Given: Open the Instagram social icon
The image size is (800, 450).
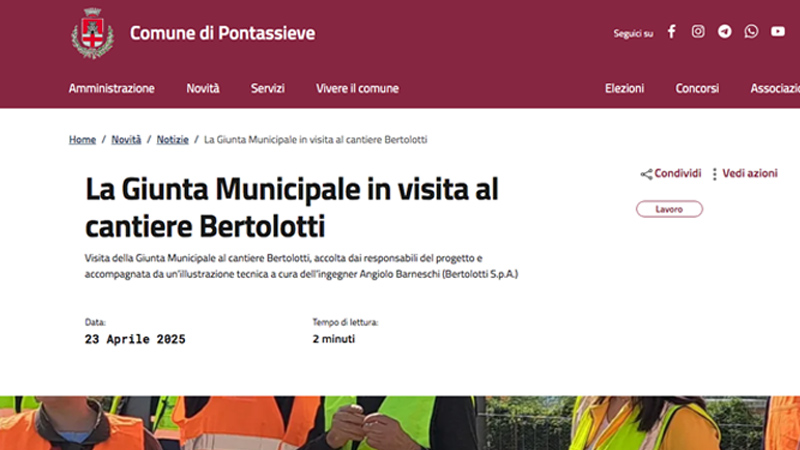Looking at the screenshot, I should [698, 32].
